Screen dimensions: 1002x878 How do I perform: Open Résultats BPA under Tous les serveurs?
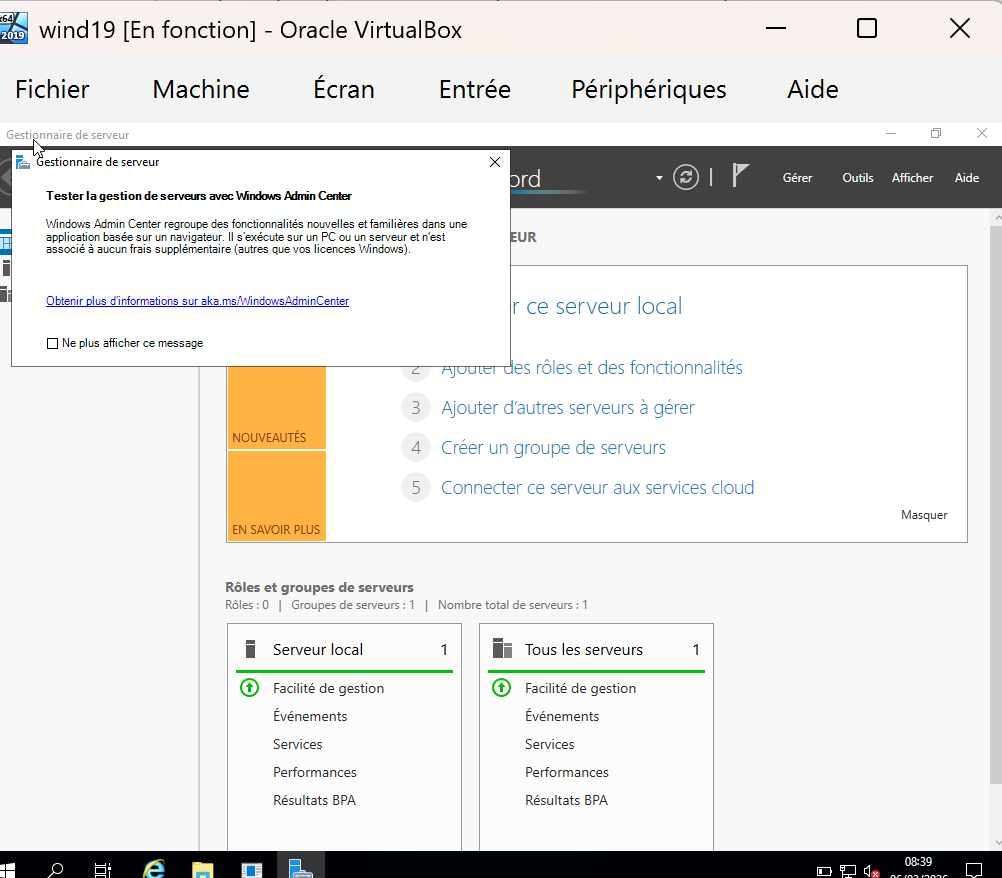click(566, 801)
